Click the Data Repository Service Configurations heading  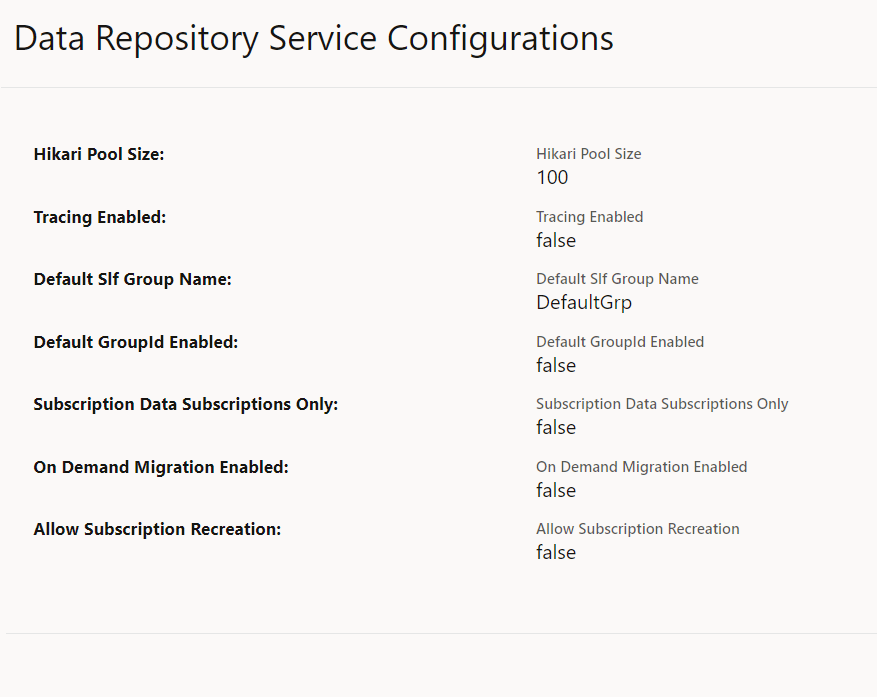point(314,38)
